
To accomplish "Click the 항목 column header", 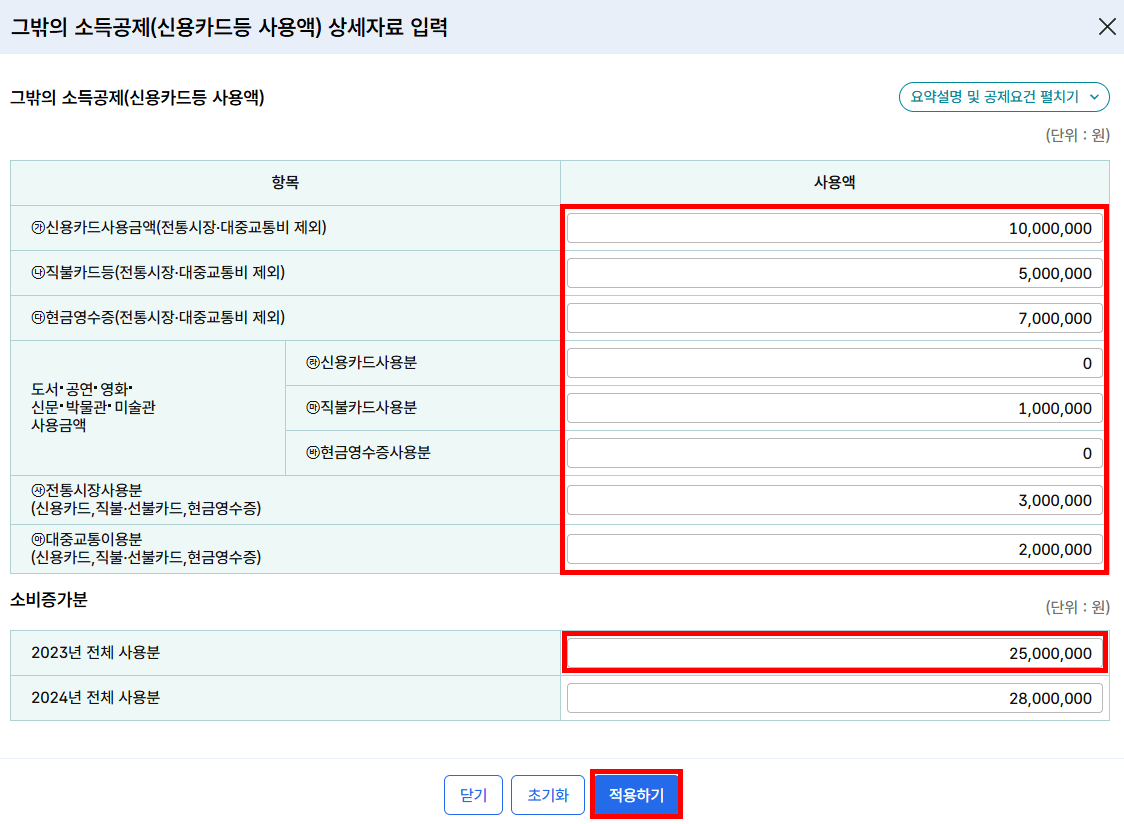I will [283, 182].
